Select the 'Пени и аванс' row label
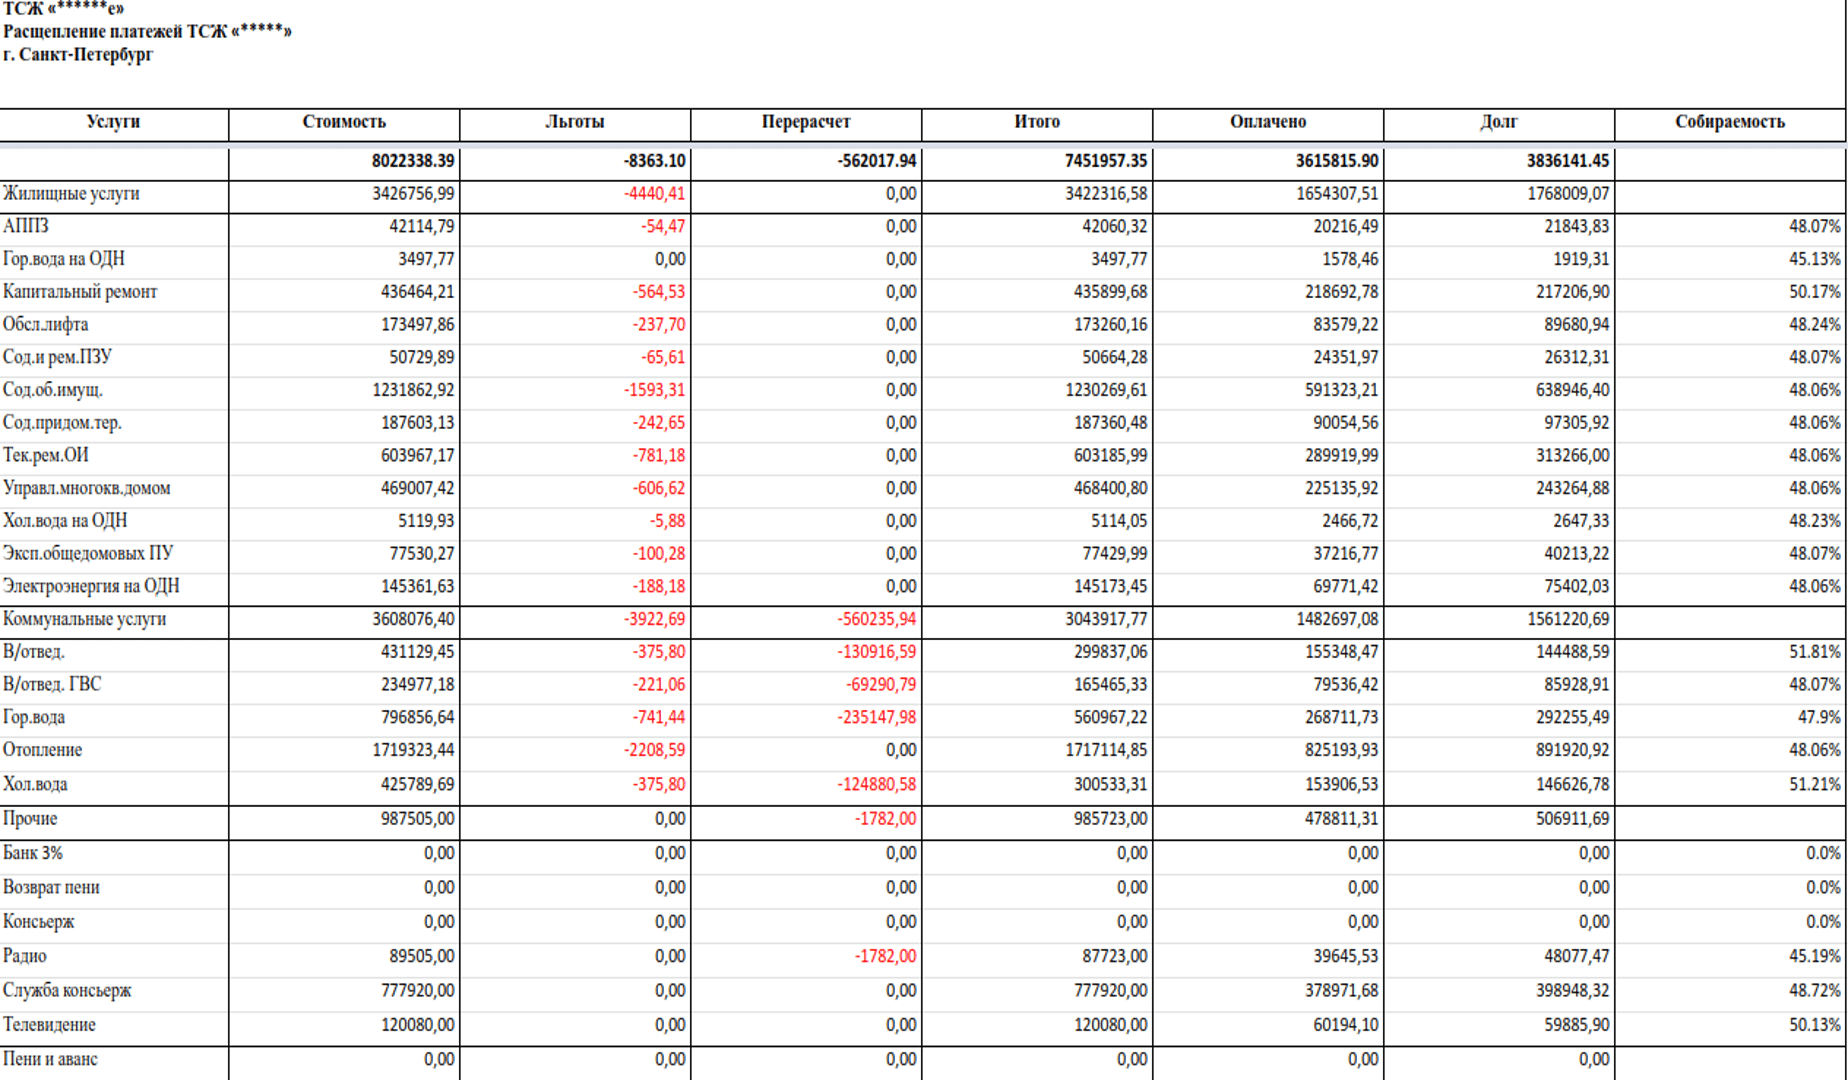 [50, 1059]
